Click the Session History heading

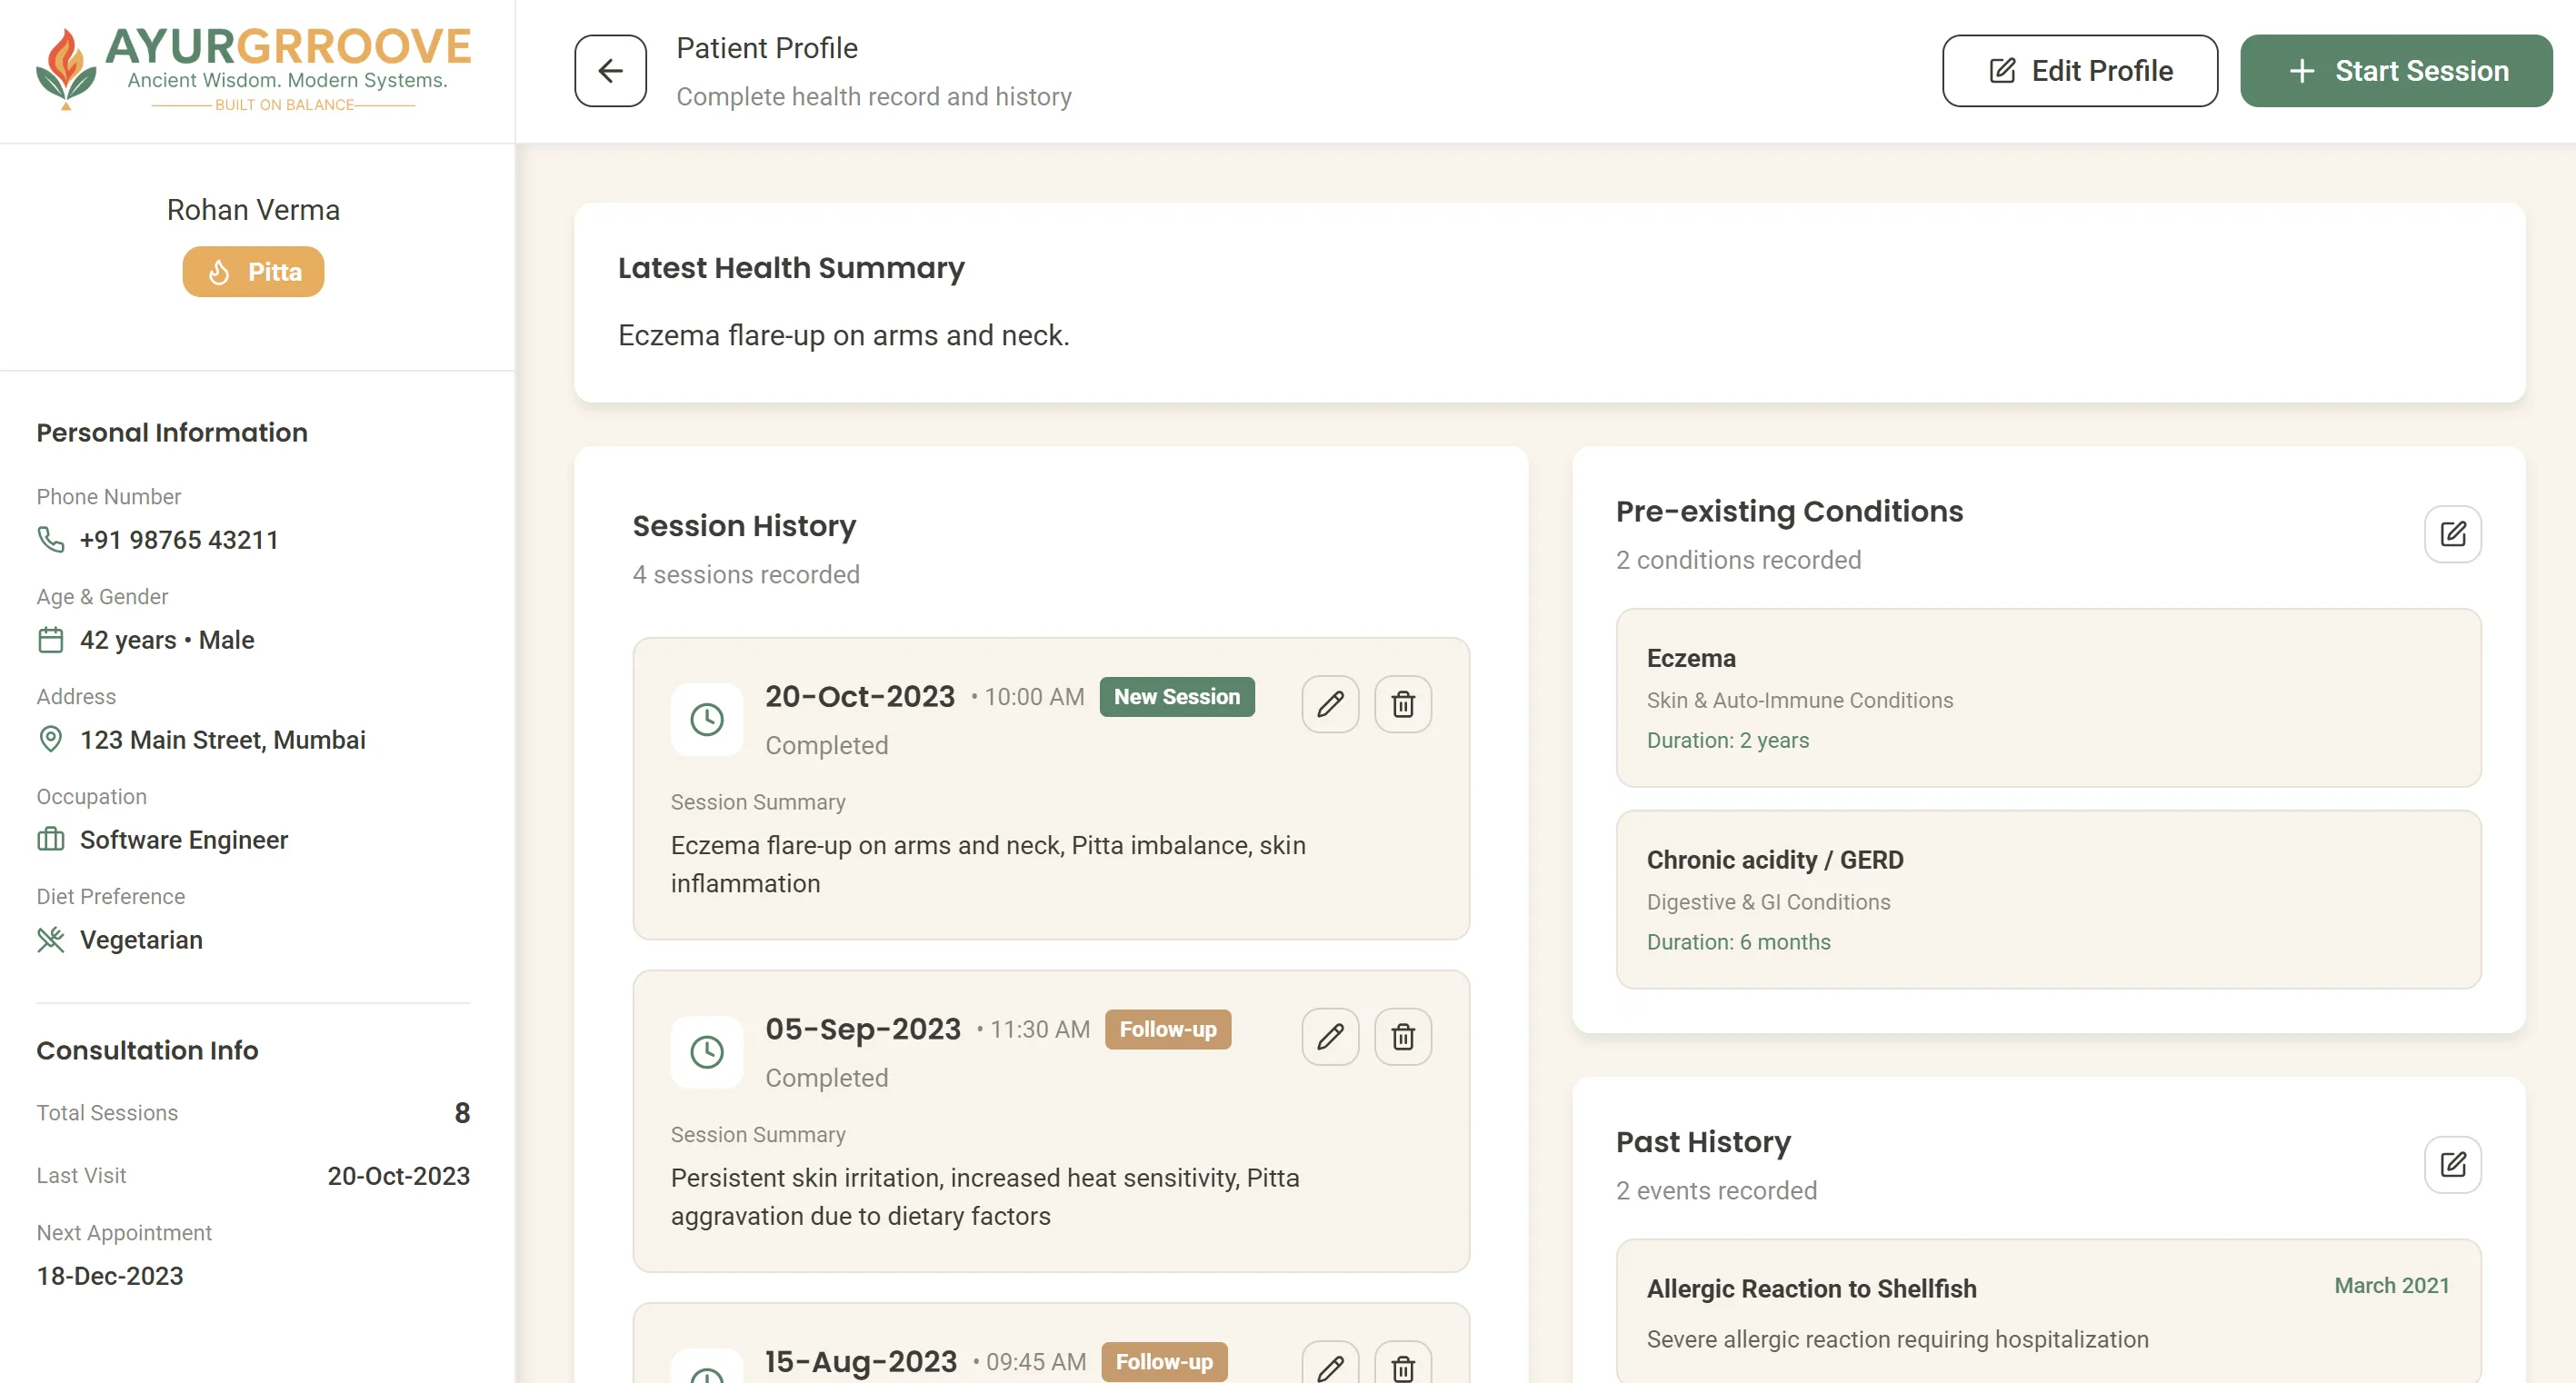[x=744, y=526]
